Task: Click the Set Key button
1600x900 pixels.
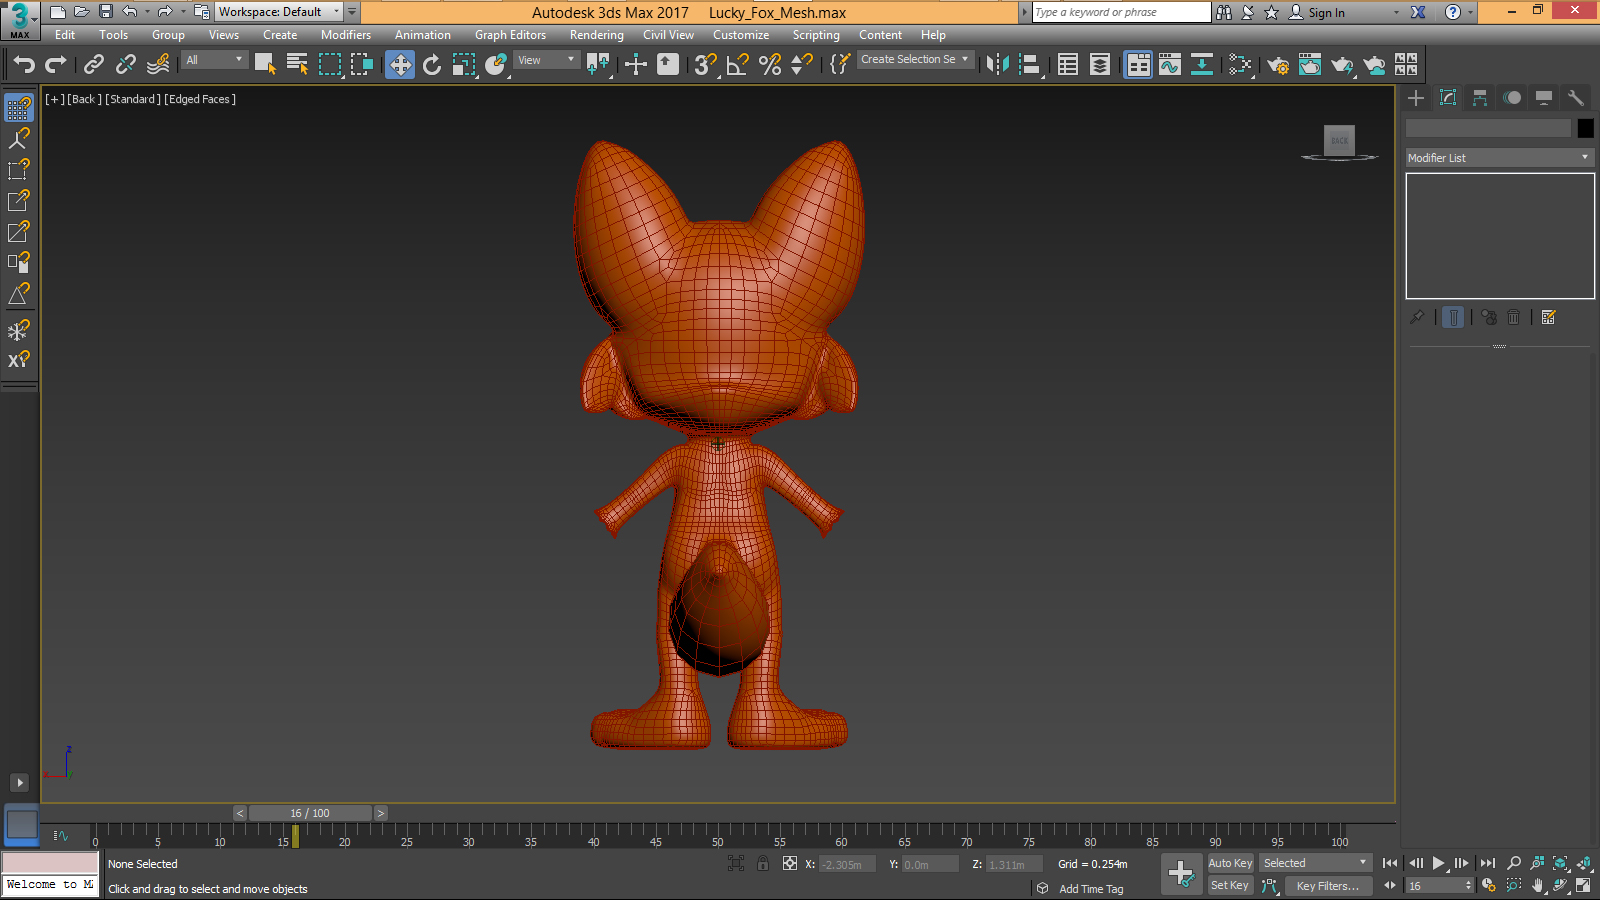Action: point(1229,886)
